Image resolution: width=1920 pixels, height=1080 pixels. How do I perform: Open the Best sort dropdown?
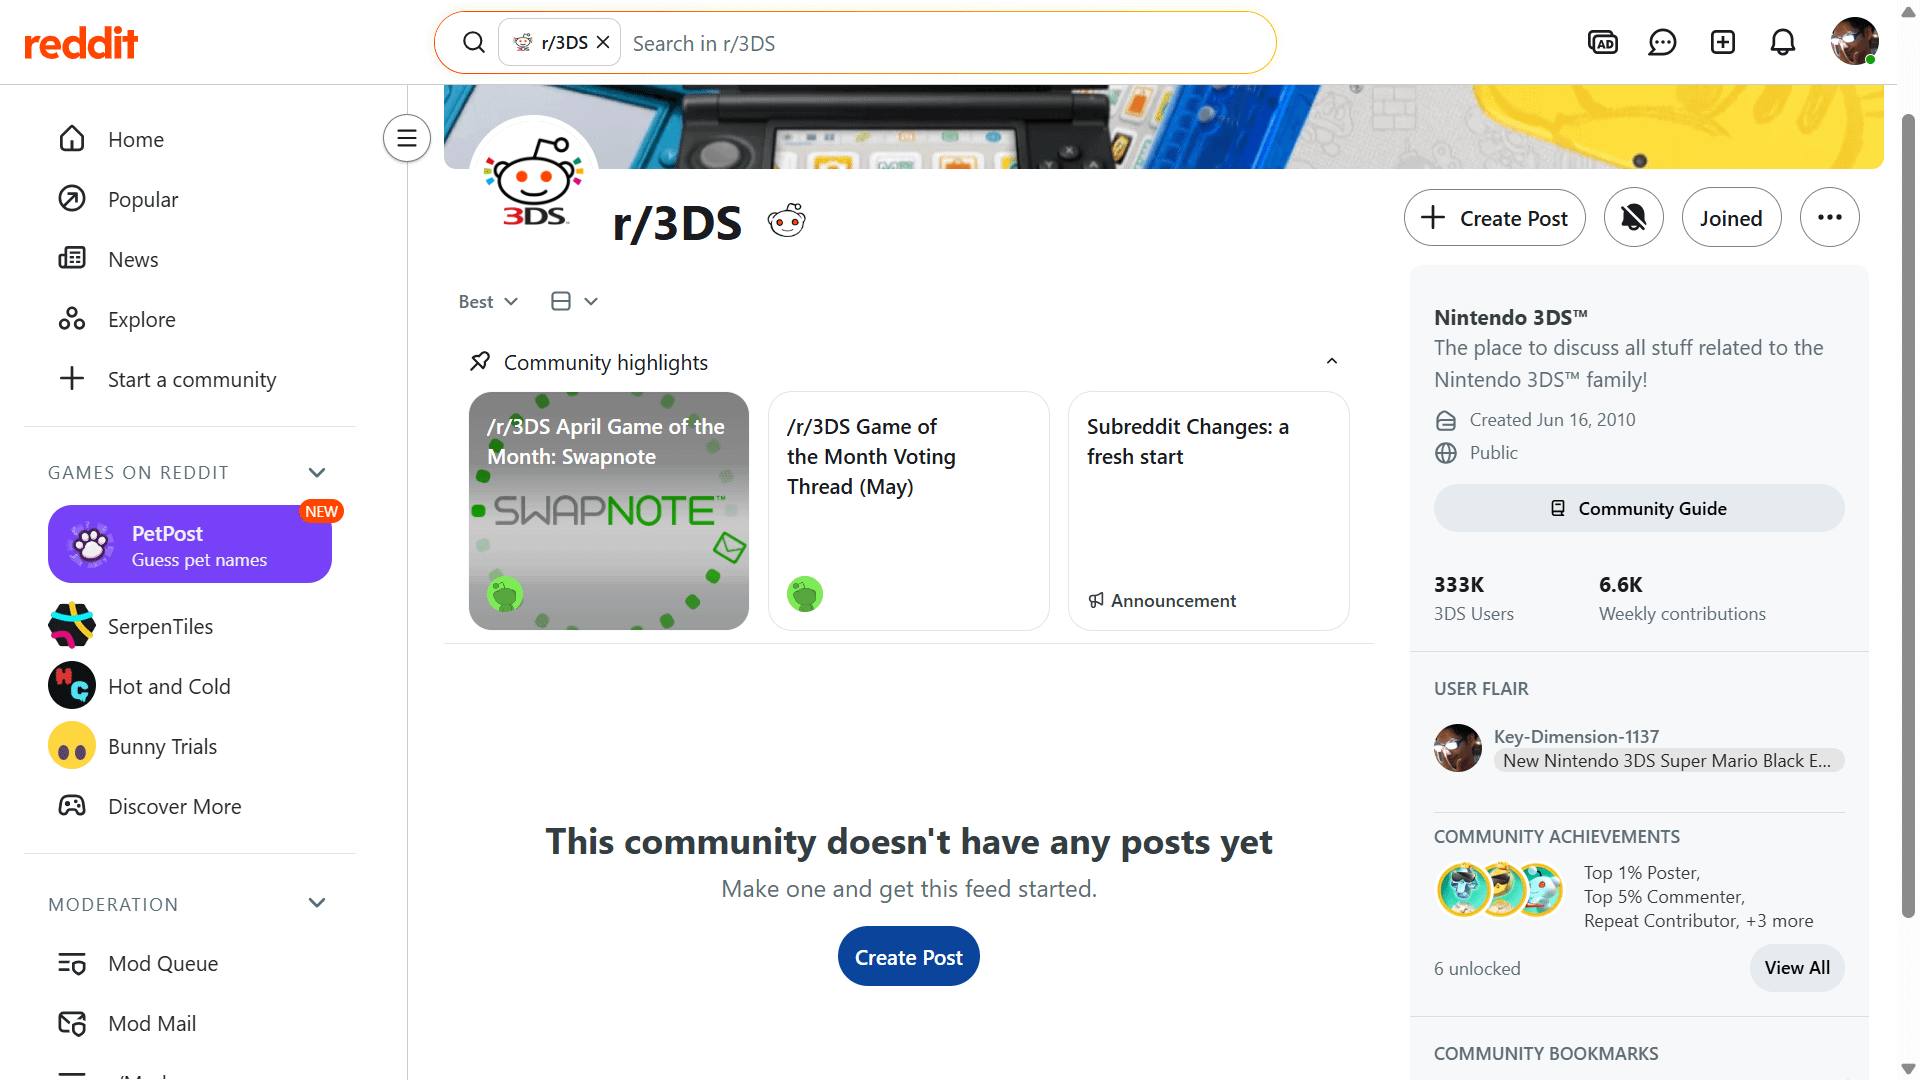(488, 302)
